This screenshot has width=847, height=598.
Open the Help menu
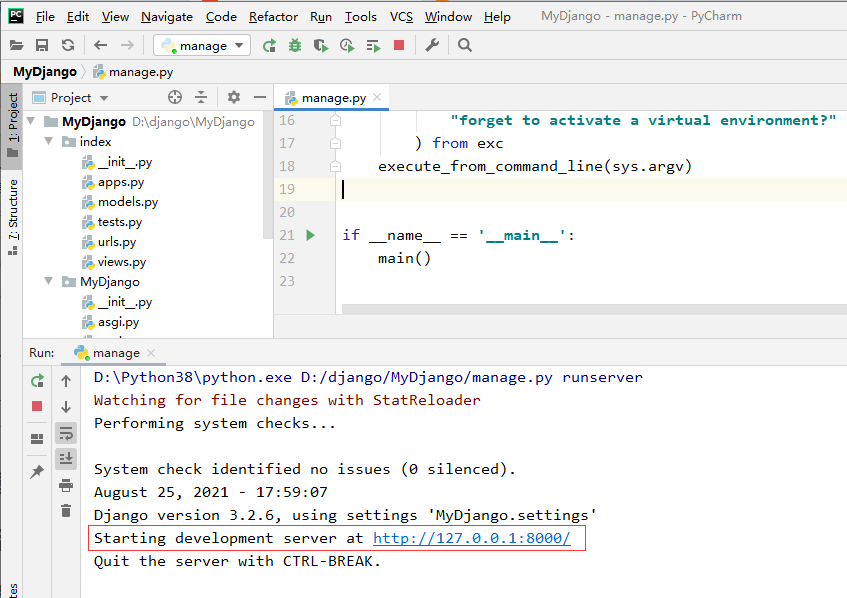497,17
